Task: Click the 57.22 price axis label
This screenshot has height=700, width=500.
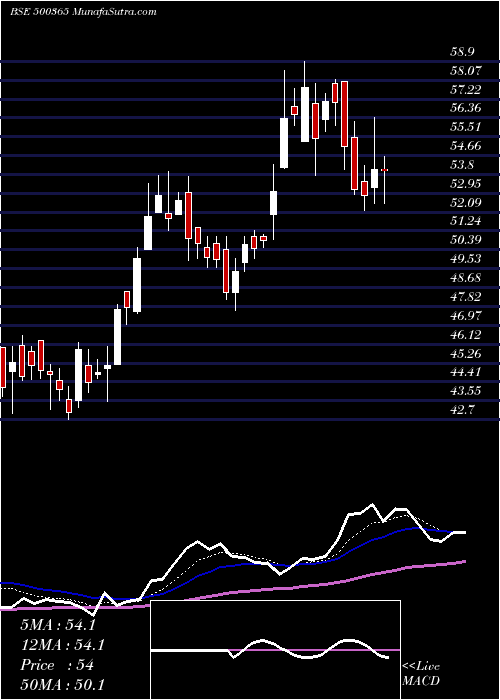Action: point(465,90)
